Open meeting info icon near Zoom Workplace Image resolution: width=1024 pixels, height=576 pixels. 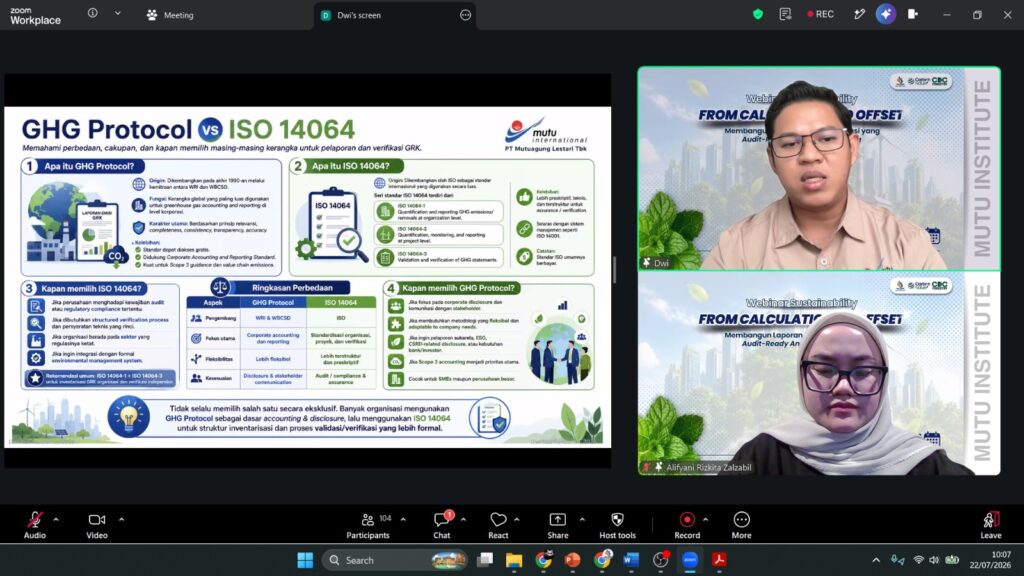pos(93,13)
